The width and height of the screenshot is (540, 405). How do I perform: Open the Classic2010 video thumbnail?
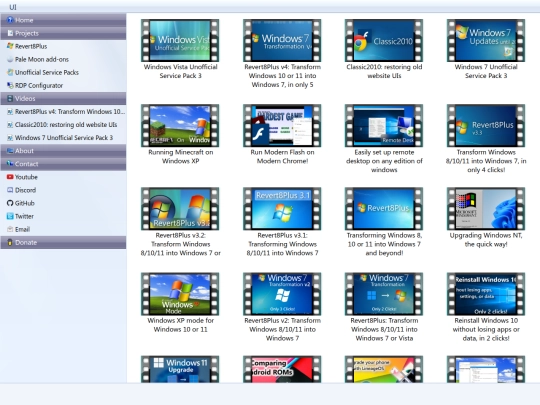[384, 40]
